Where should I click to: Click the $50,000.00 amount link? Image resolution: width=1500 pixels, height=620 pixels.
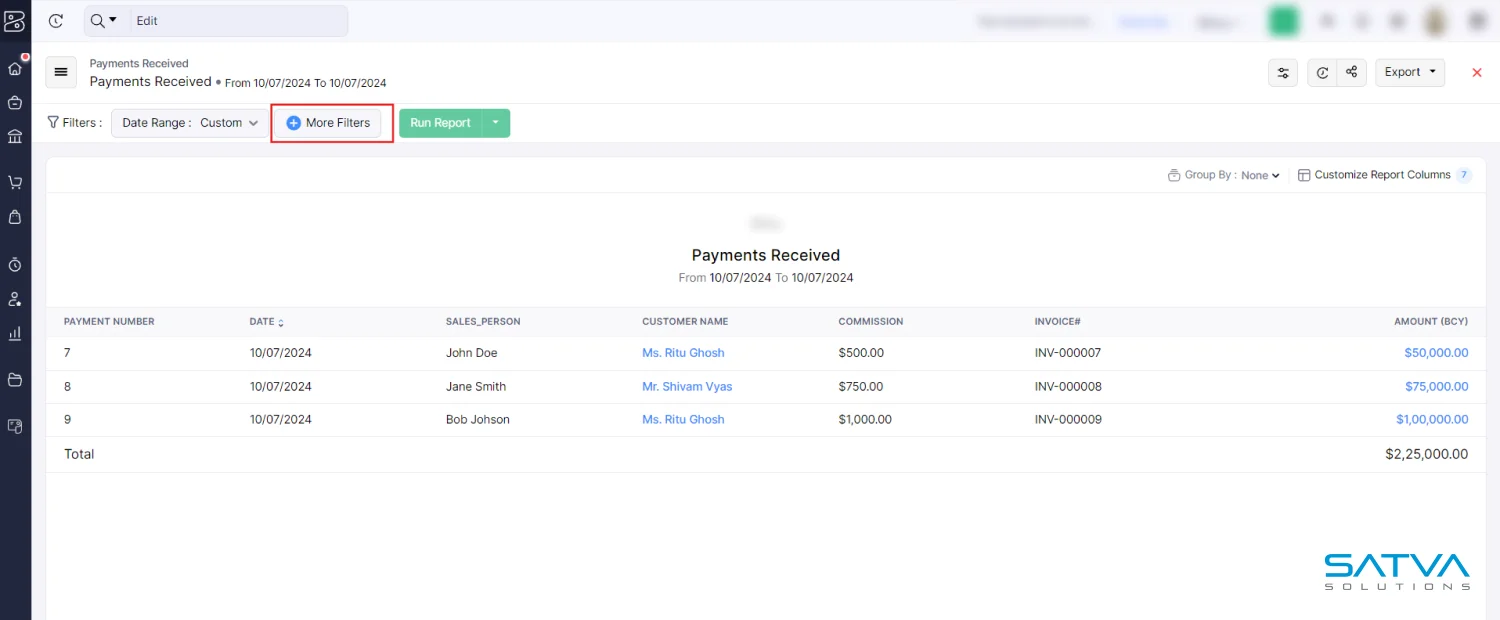tap(1436, 353)
